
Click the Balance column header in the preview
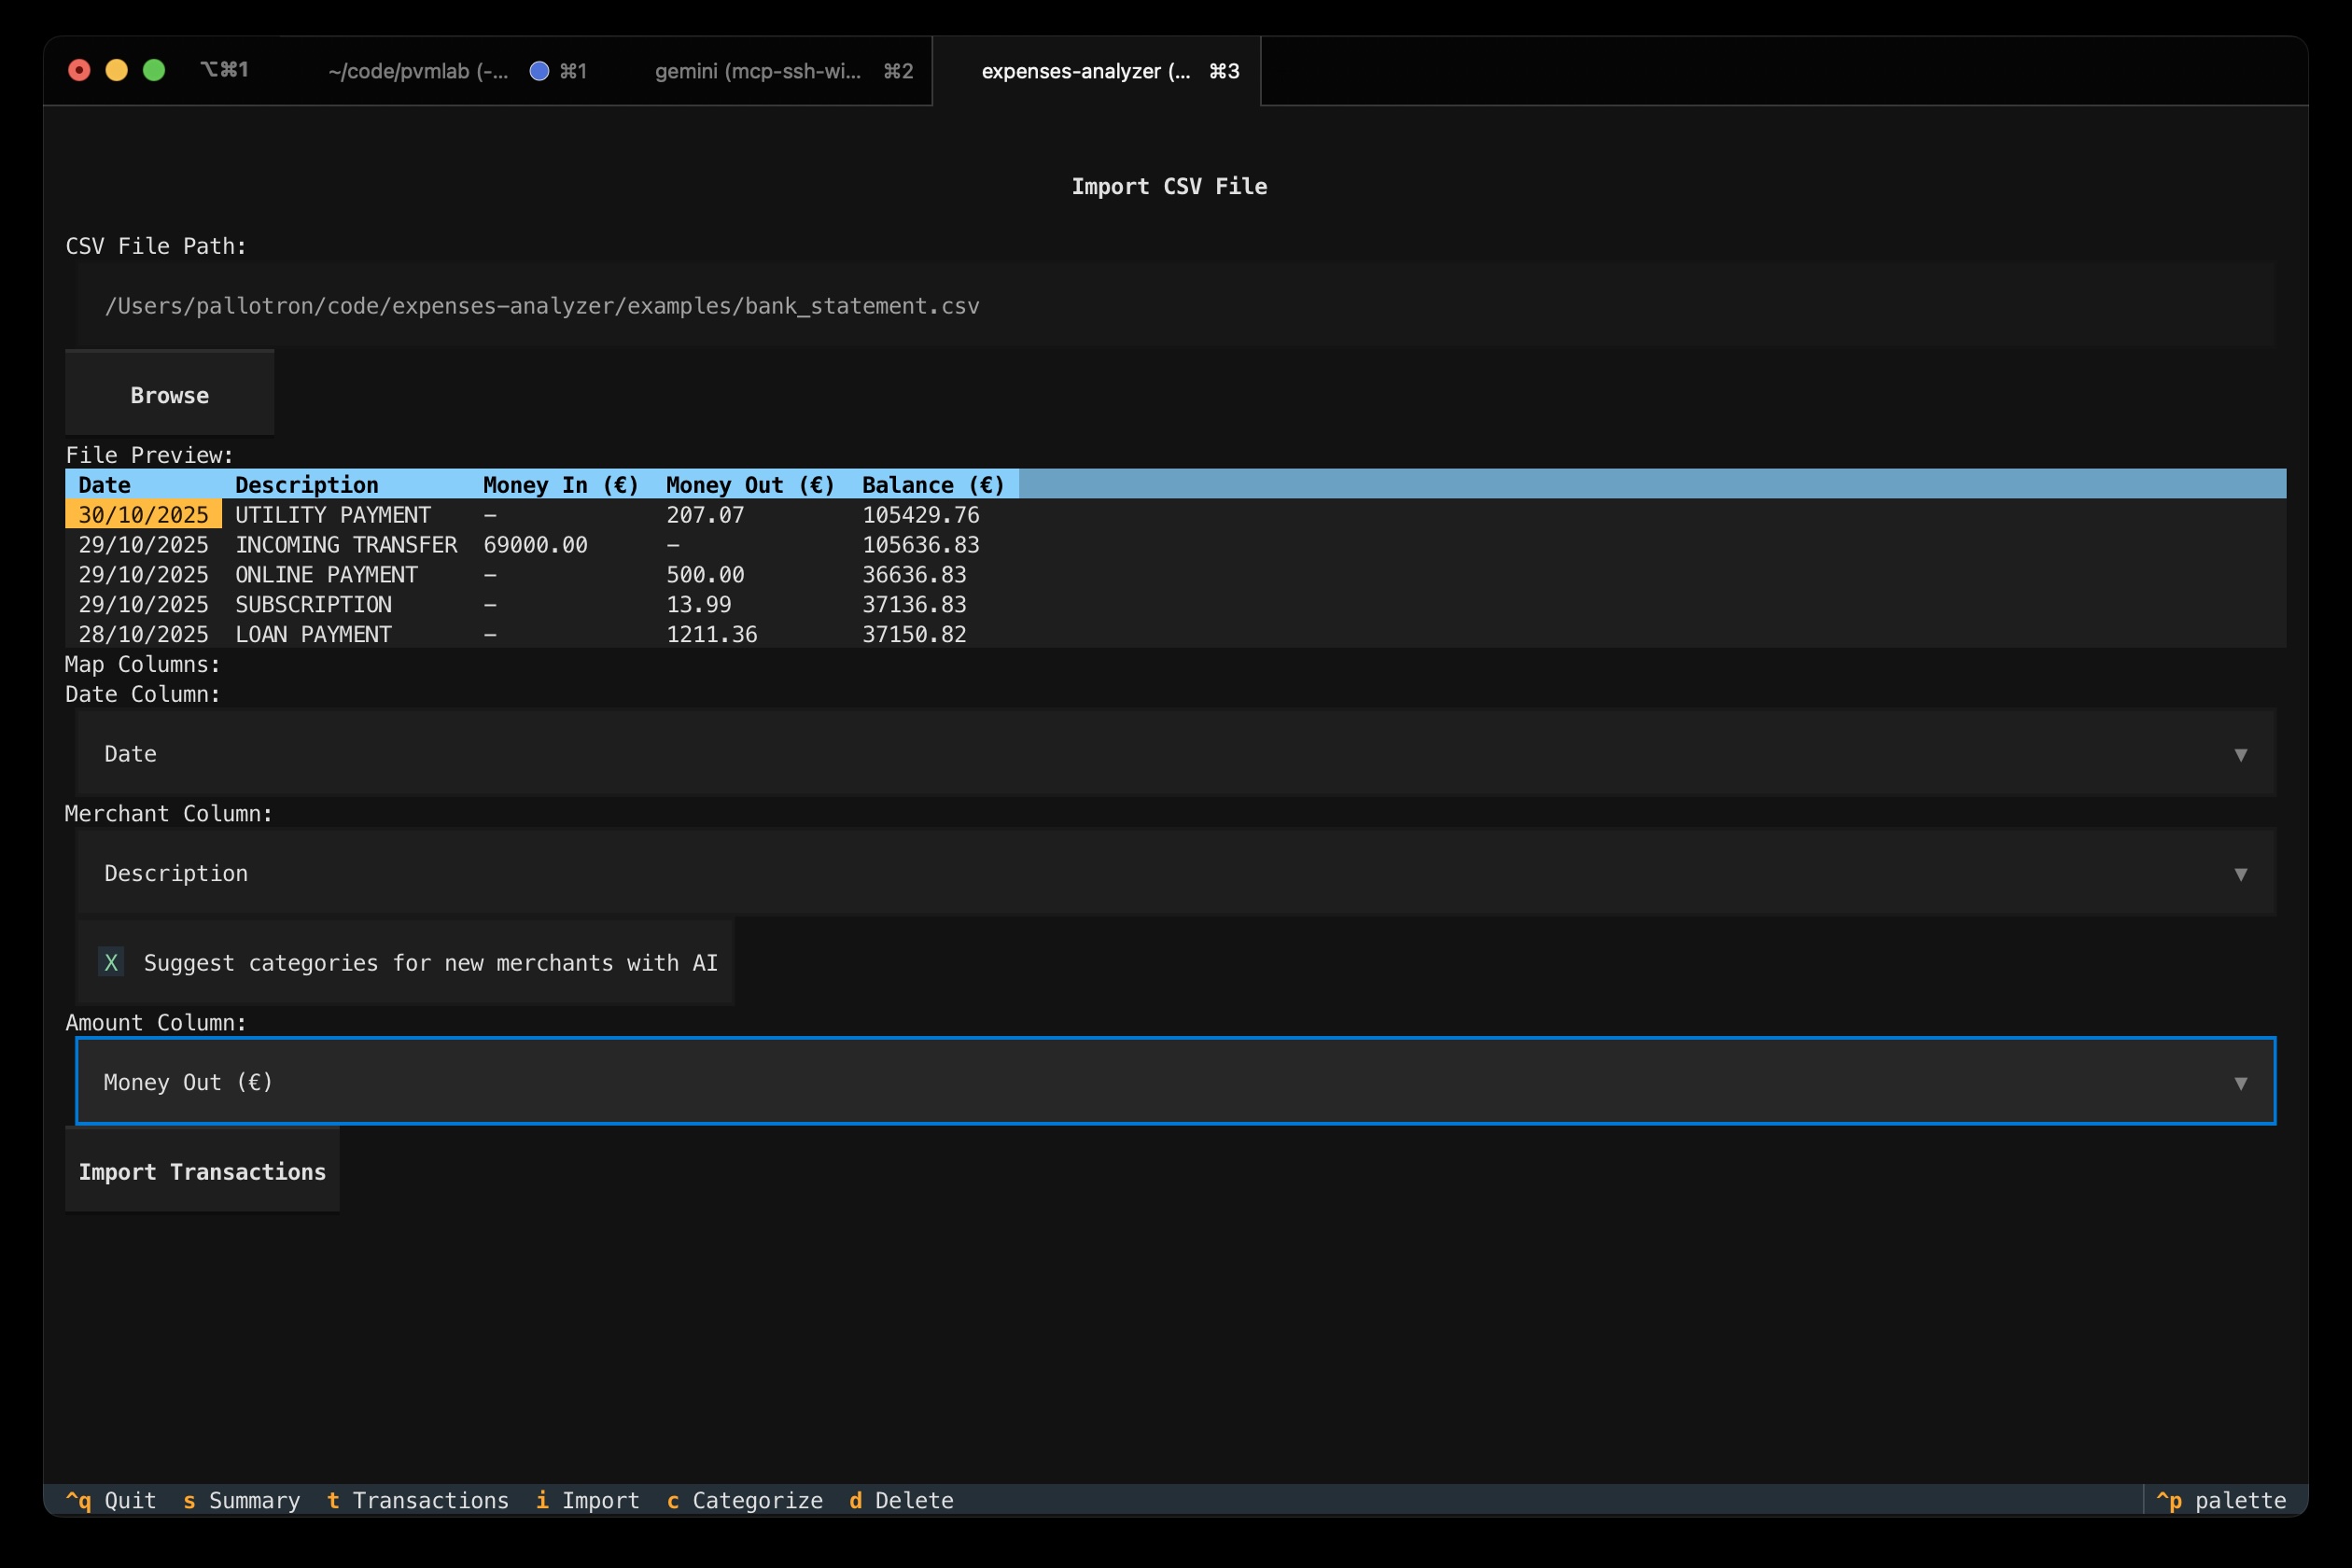click(x=932, y=484)
